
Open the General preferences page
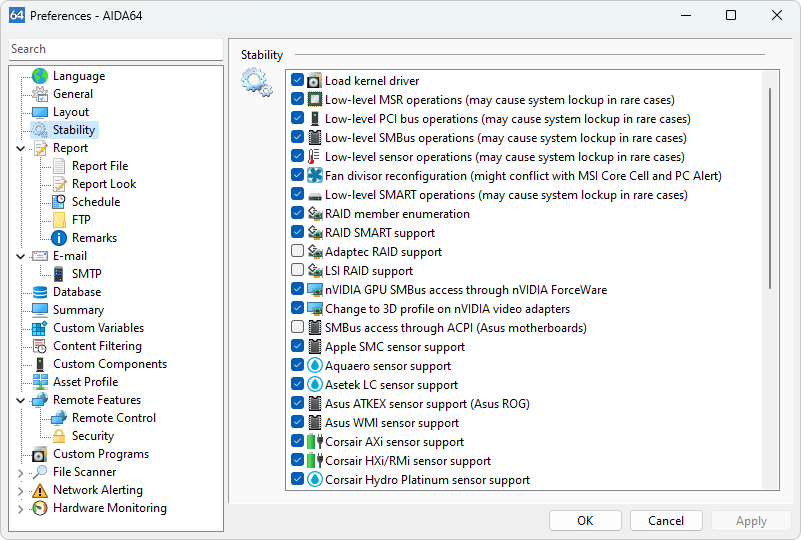(x=73, y=94)
